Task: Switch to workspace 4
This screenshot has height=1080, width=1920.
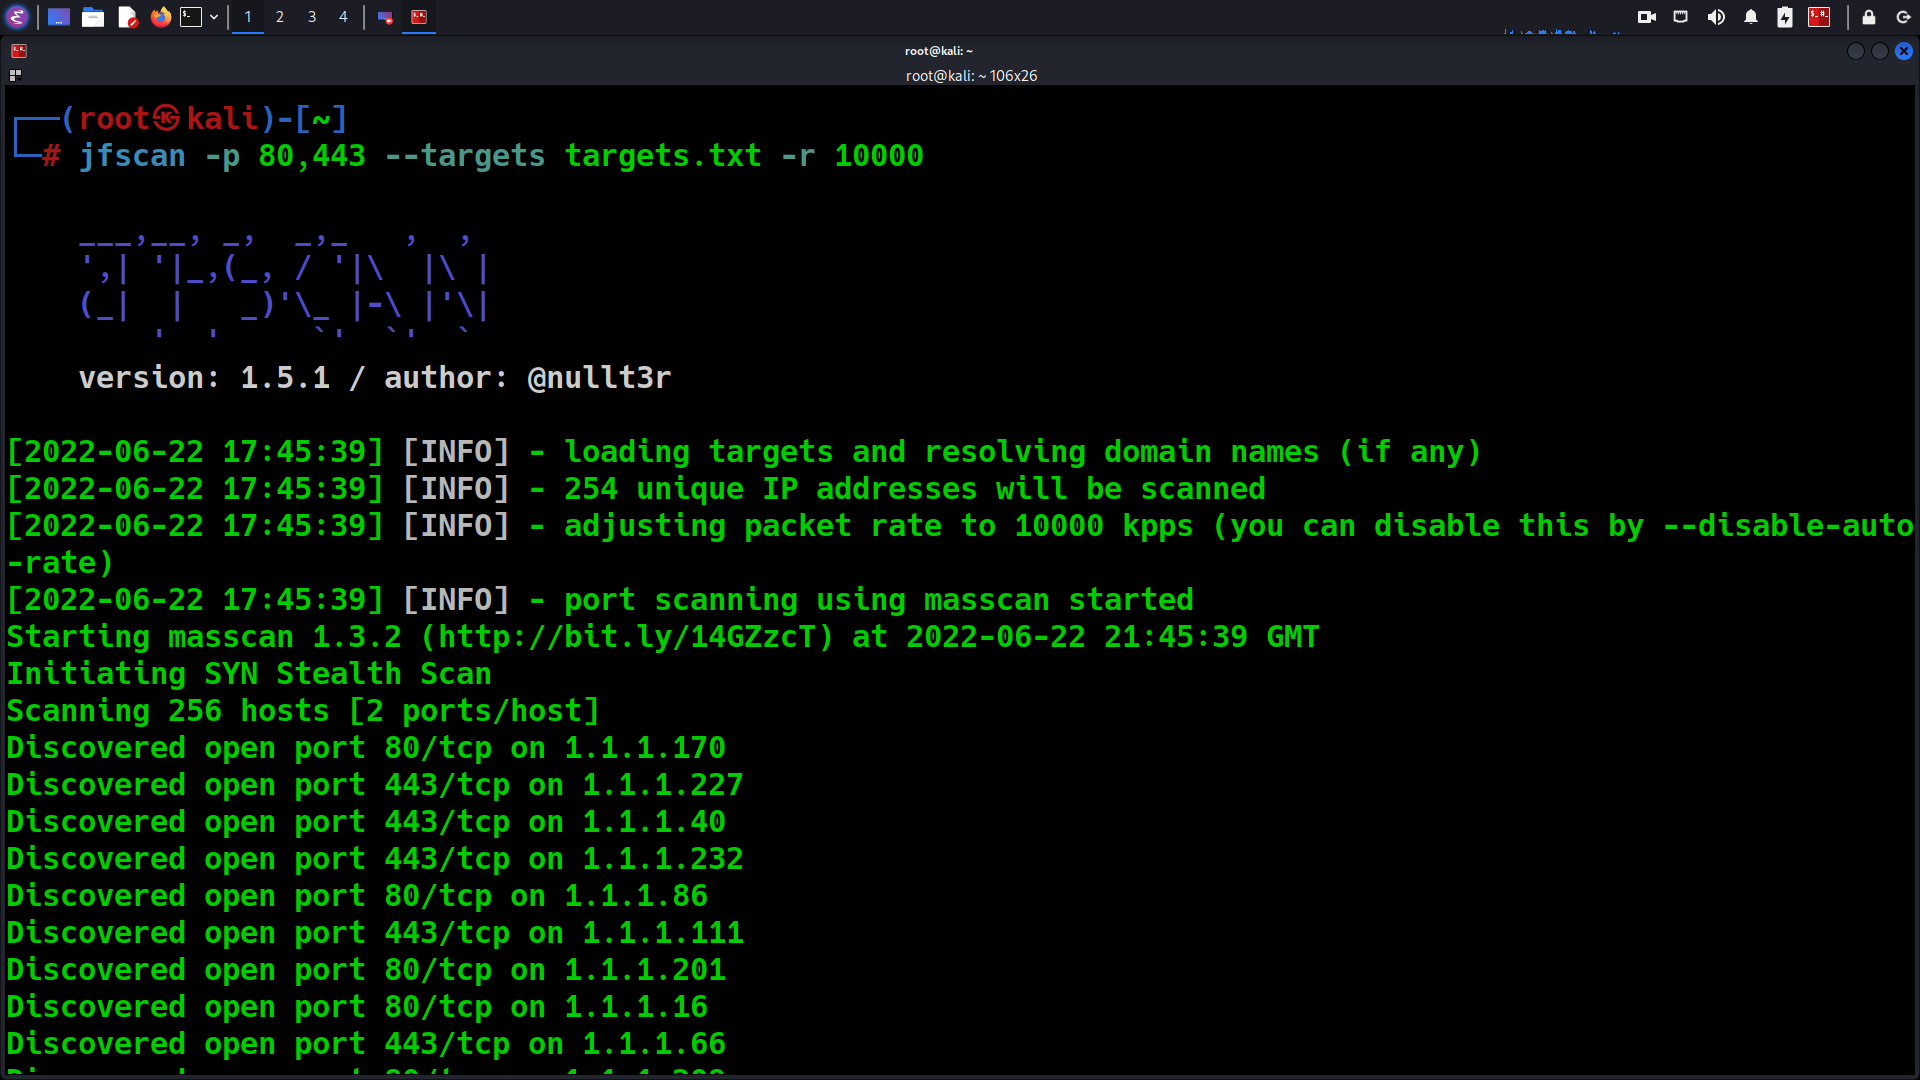Action: (x=343, y=17)
